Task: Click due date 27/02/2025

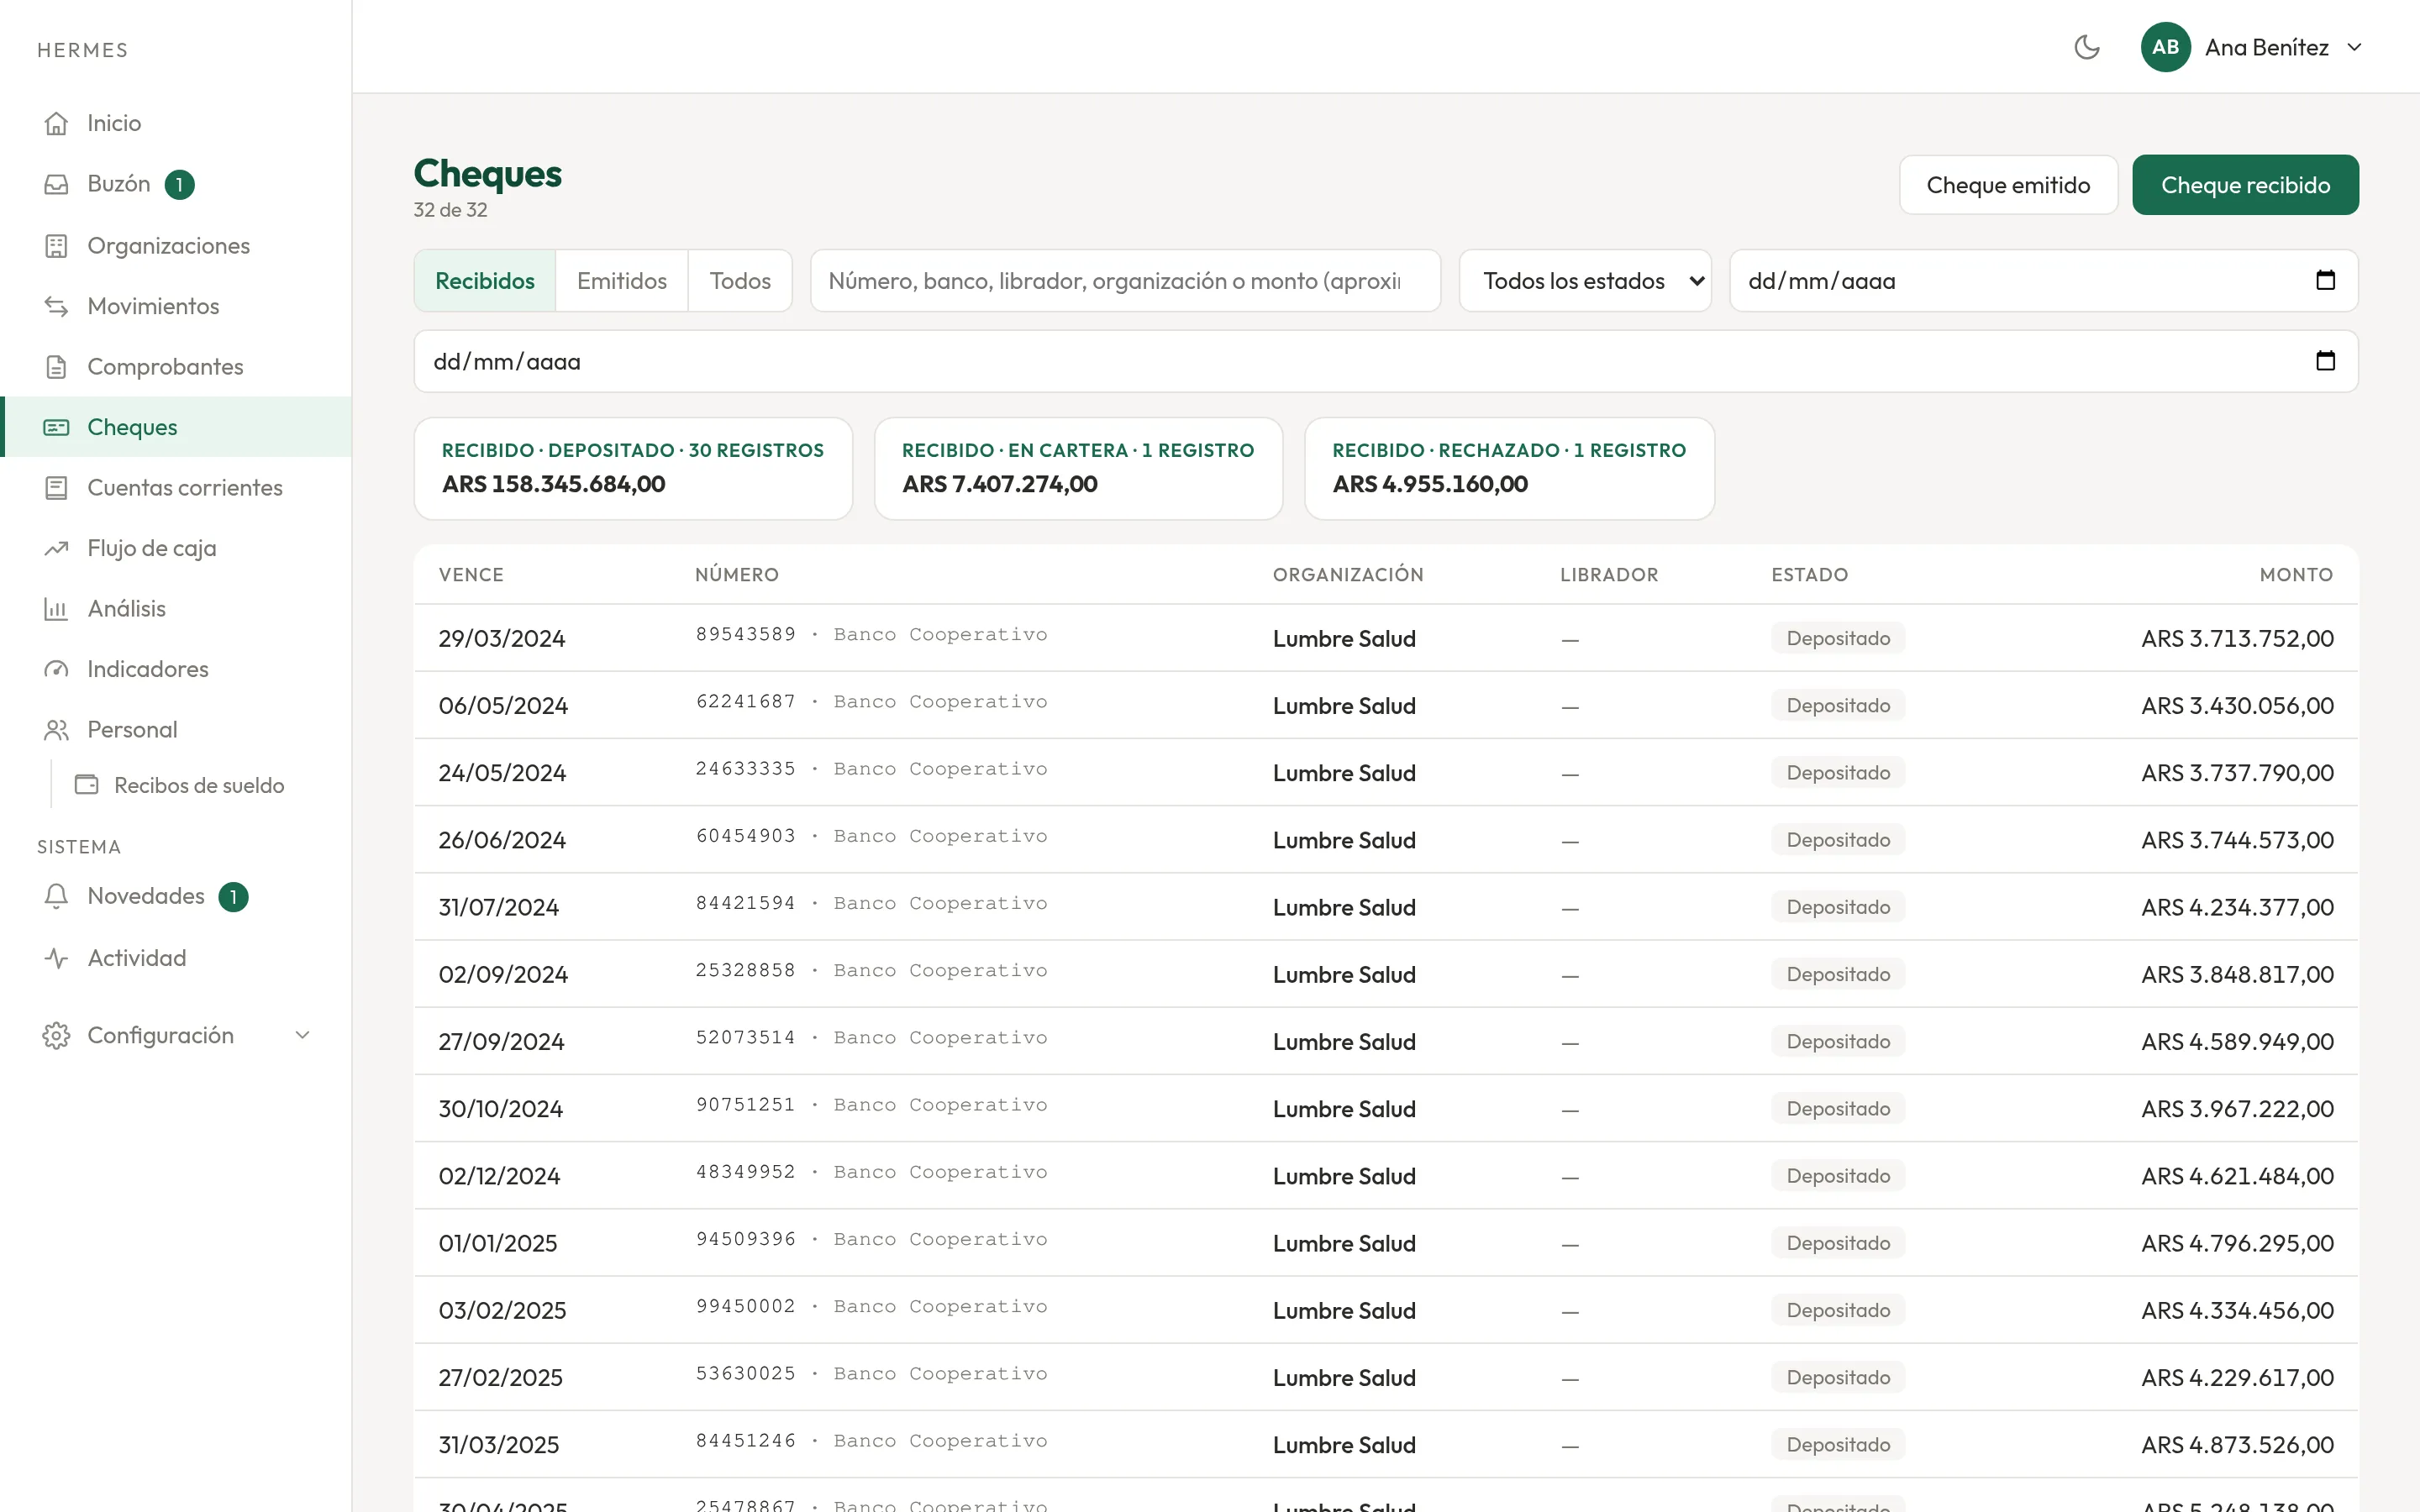Action: coord(501,1378)
